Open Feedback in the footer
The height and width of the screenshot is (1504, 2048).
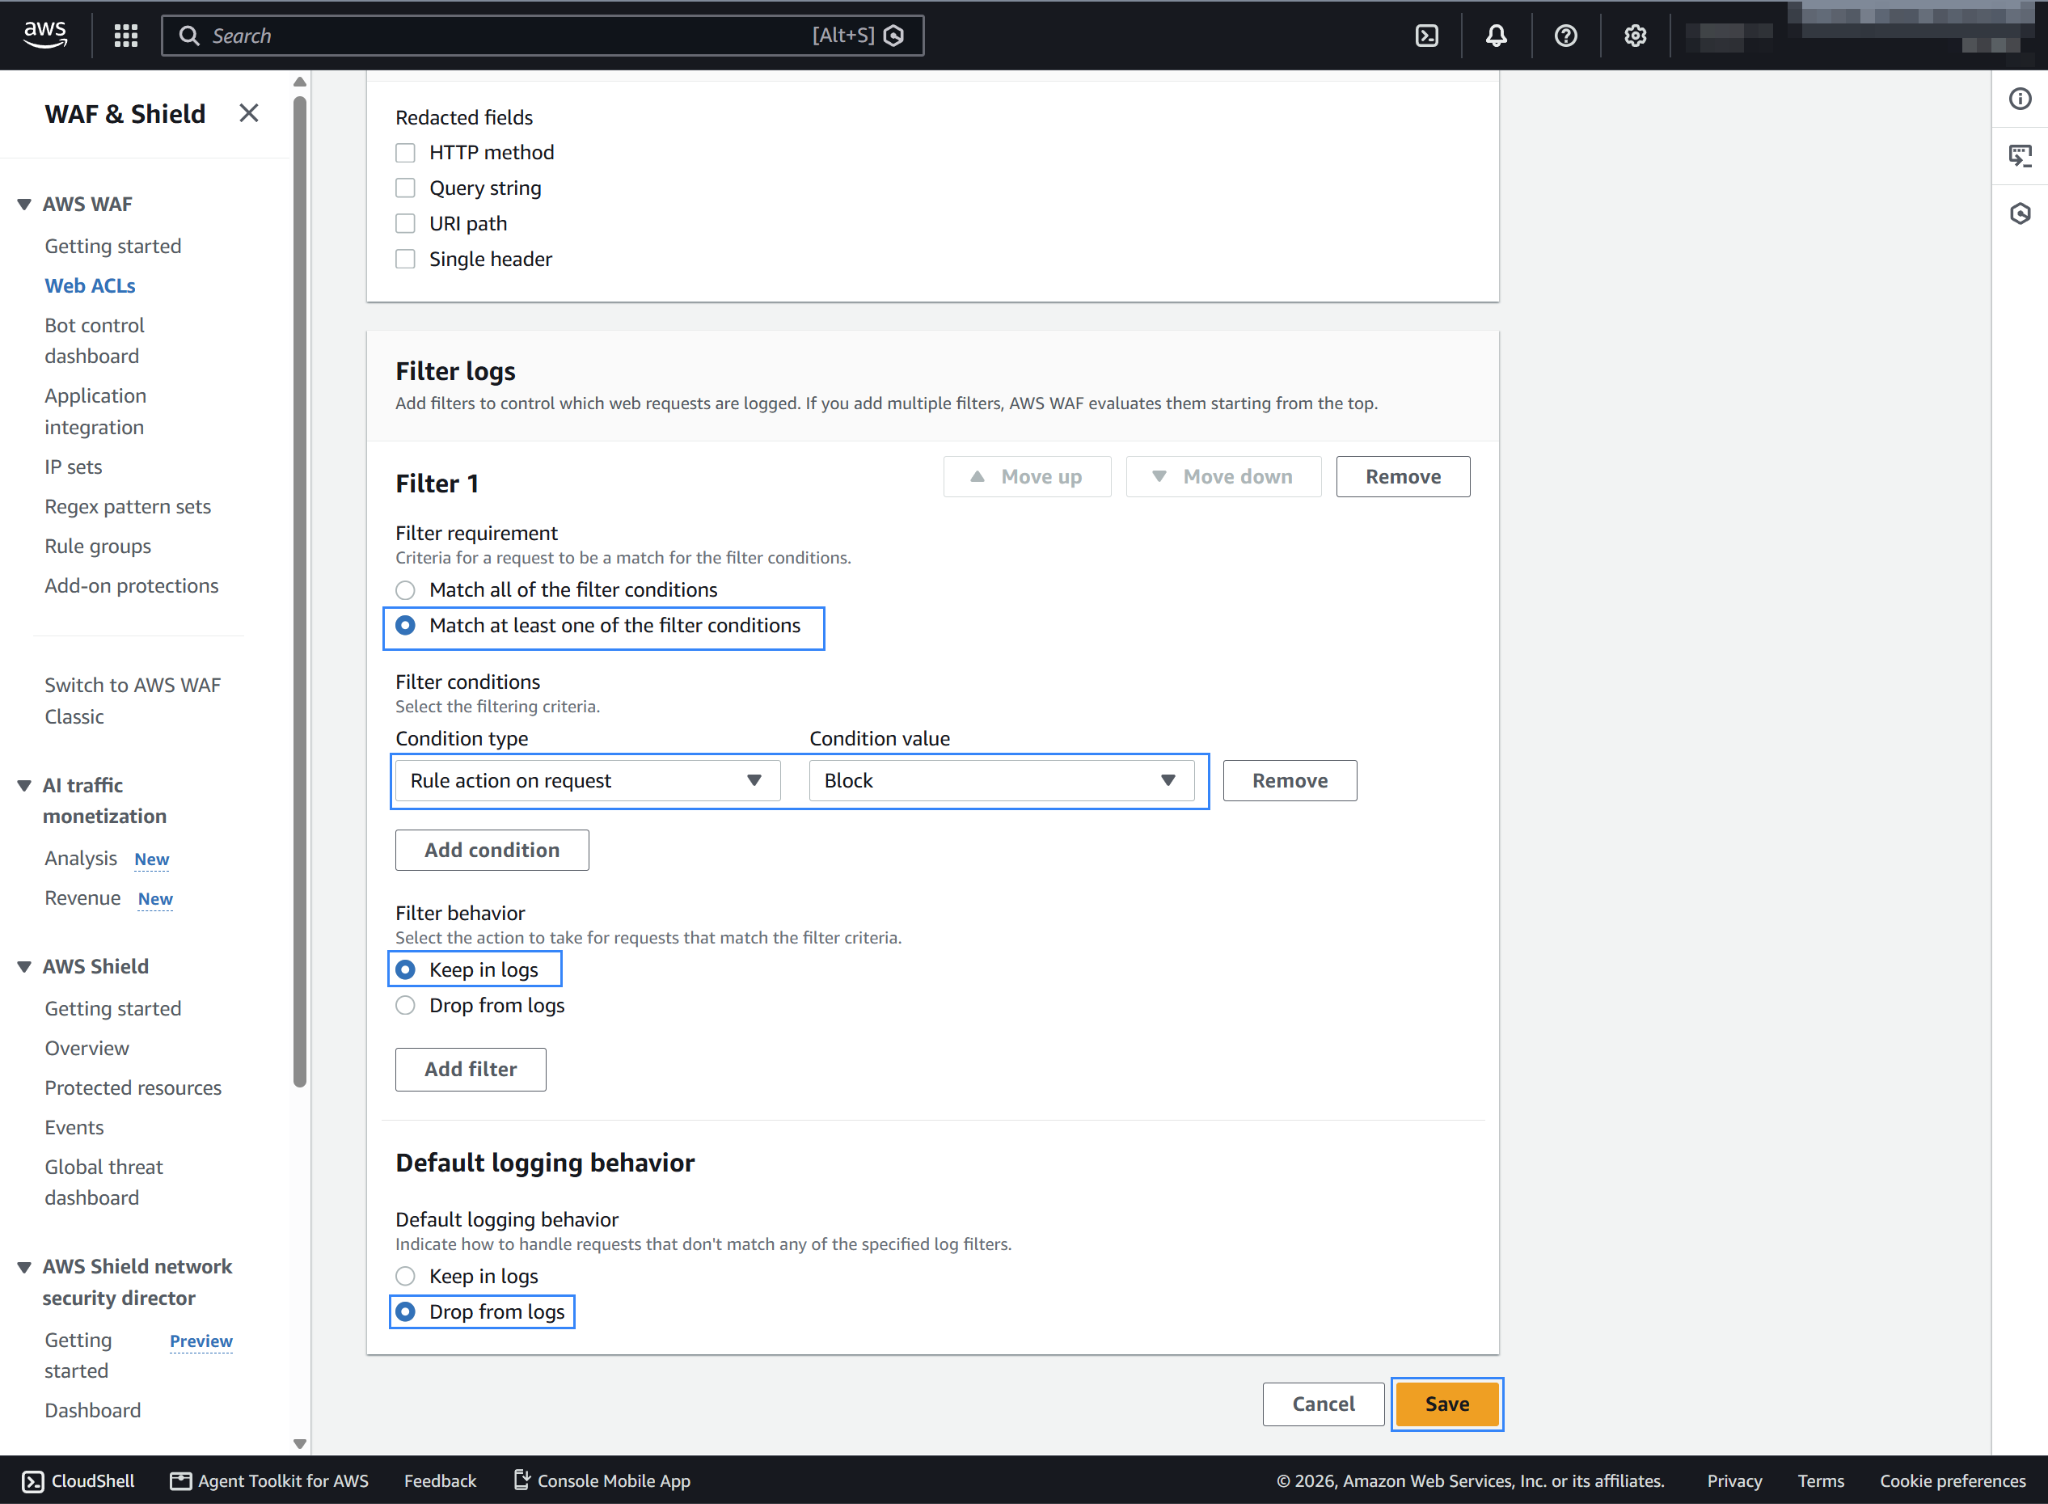tap(440, 1481)
